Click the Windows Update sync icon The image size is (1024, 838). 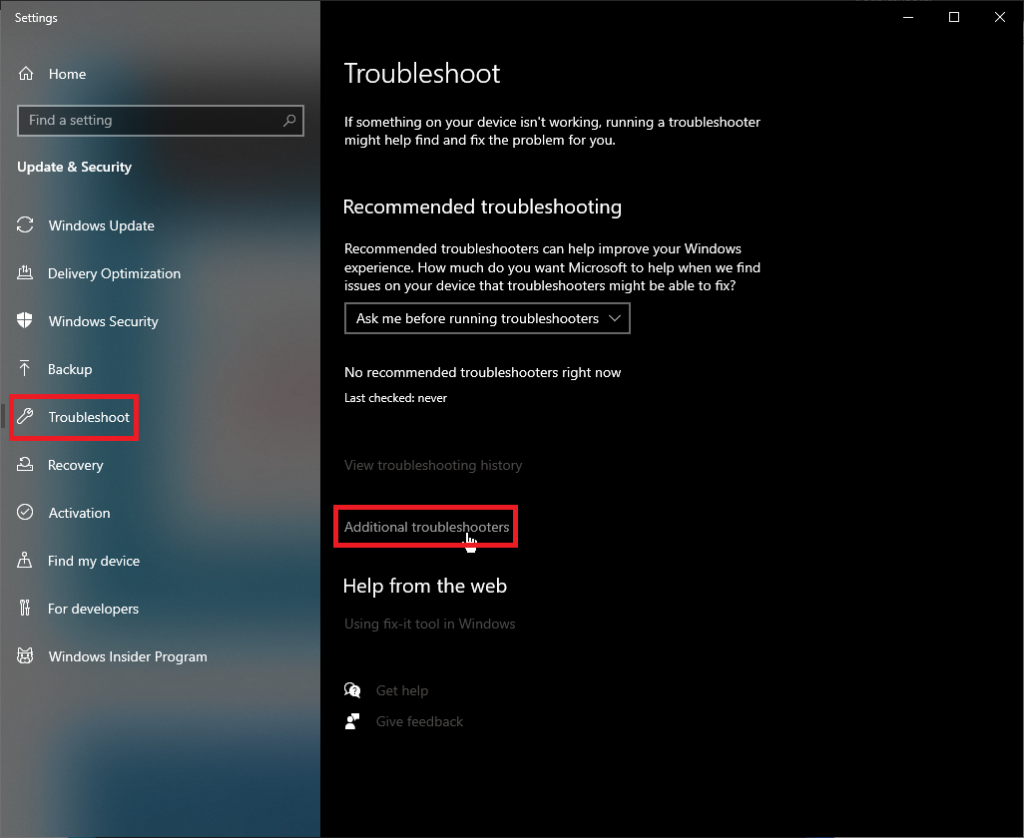pos(26,226)
